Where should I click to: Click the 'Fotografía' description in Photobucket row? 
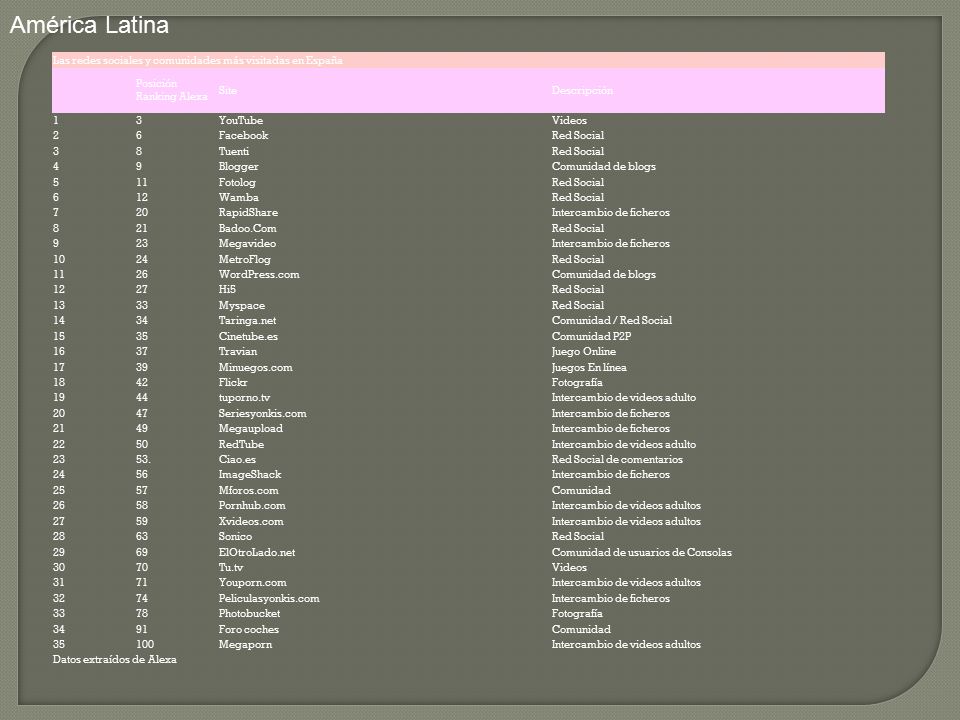[577, 613]
